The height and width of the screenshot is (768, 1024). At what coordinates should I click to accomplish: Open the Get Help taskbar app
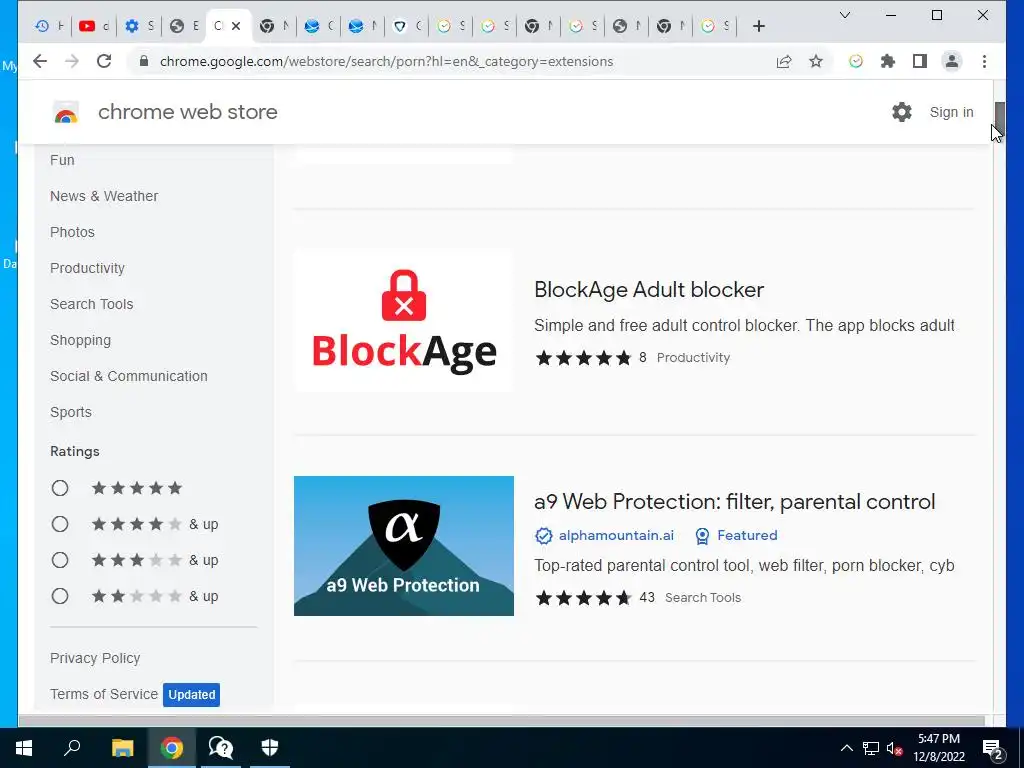pos(221,748)
